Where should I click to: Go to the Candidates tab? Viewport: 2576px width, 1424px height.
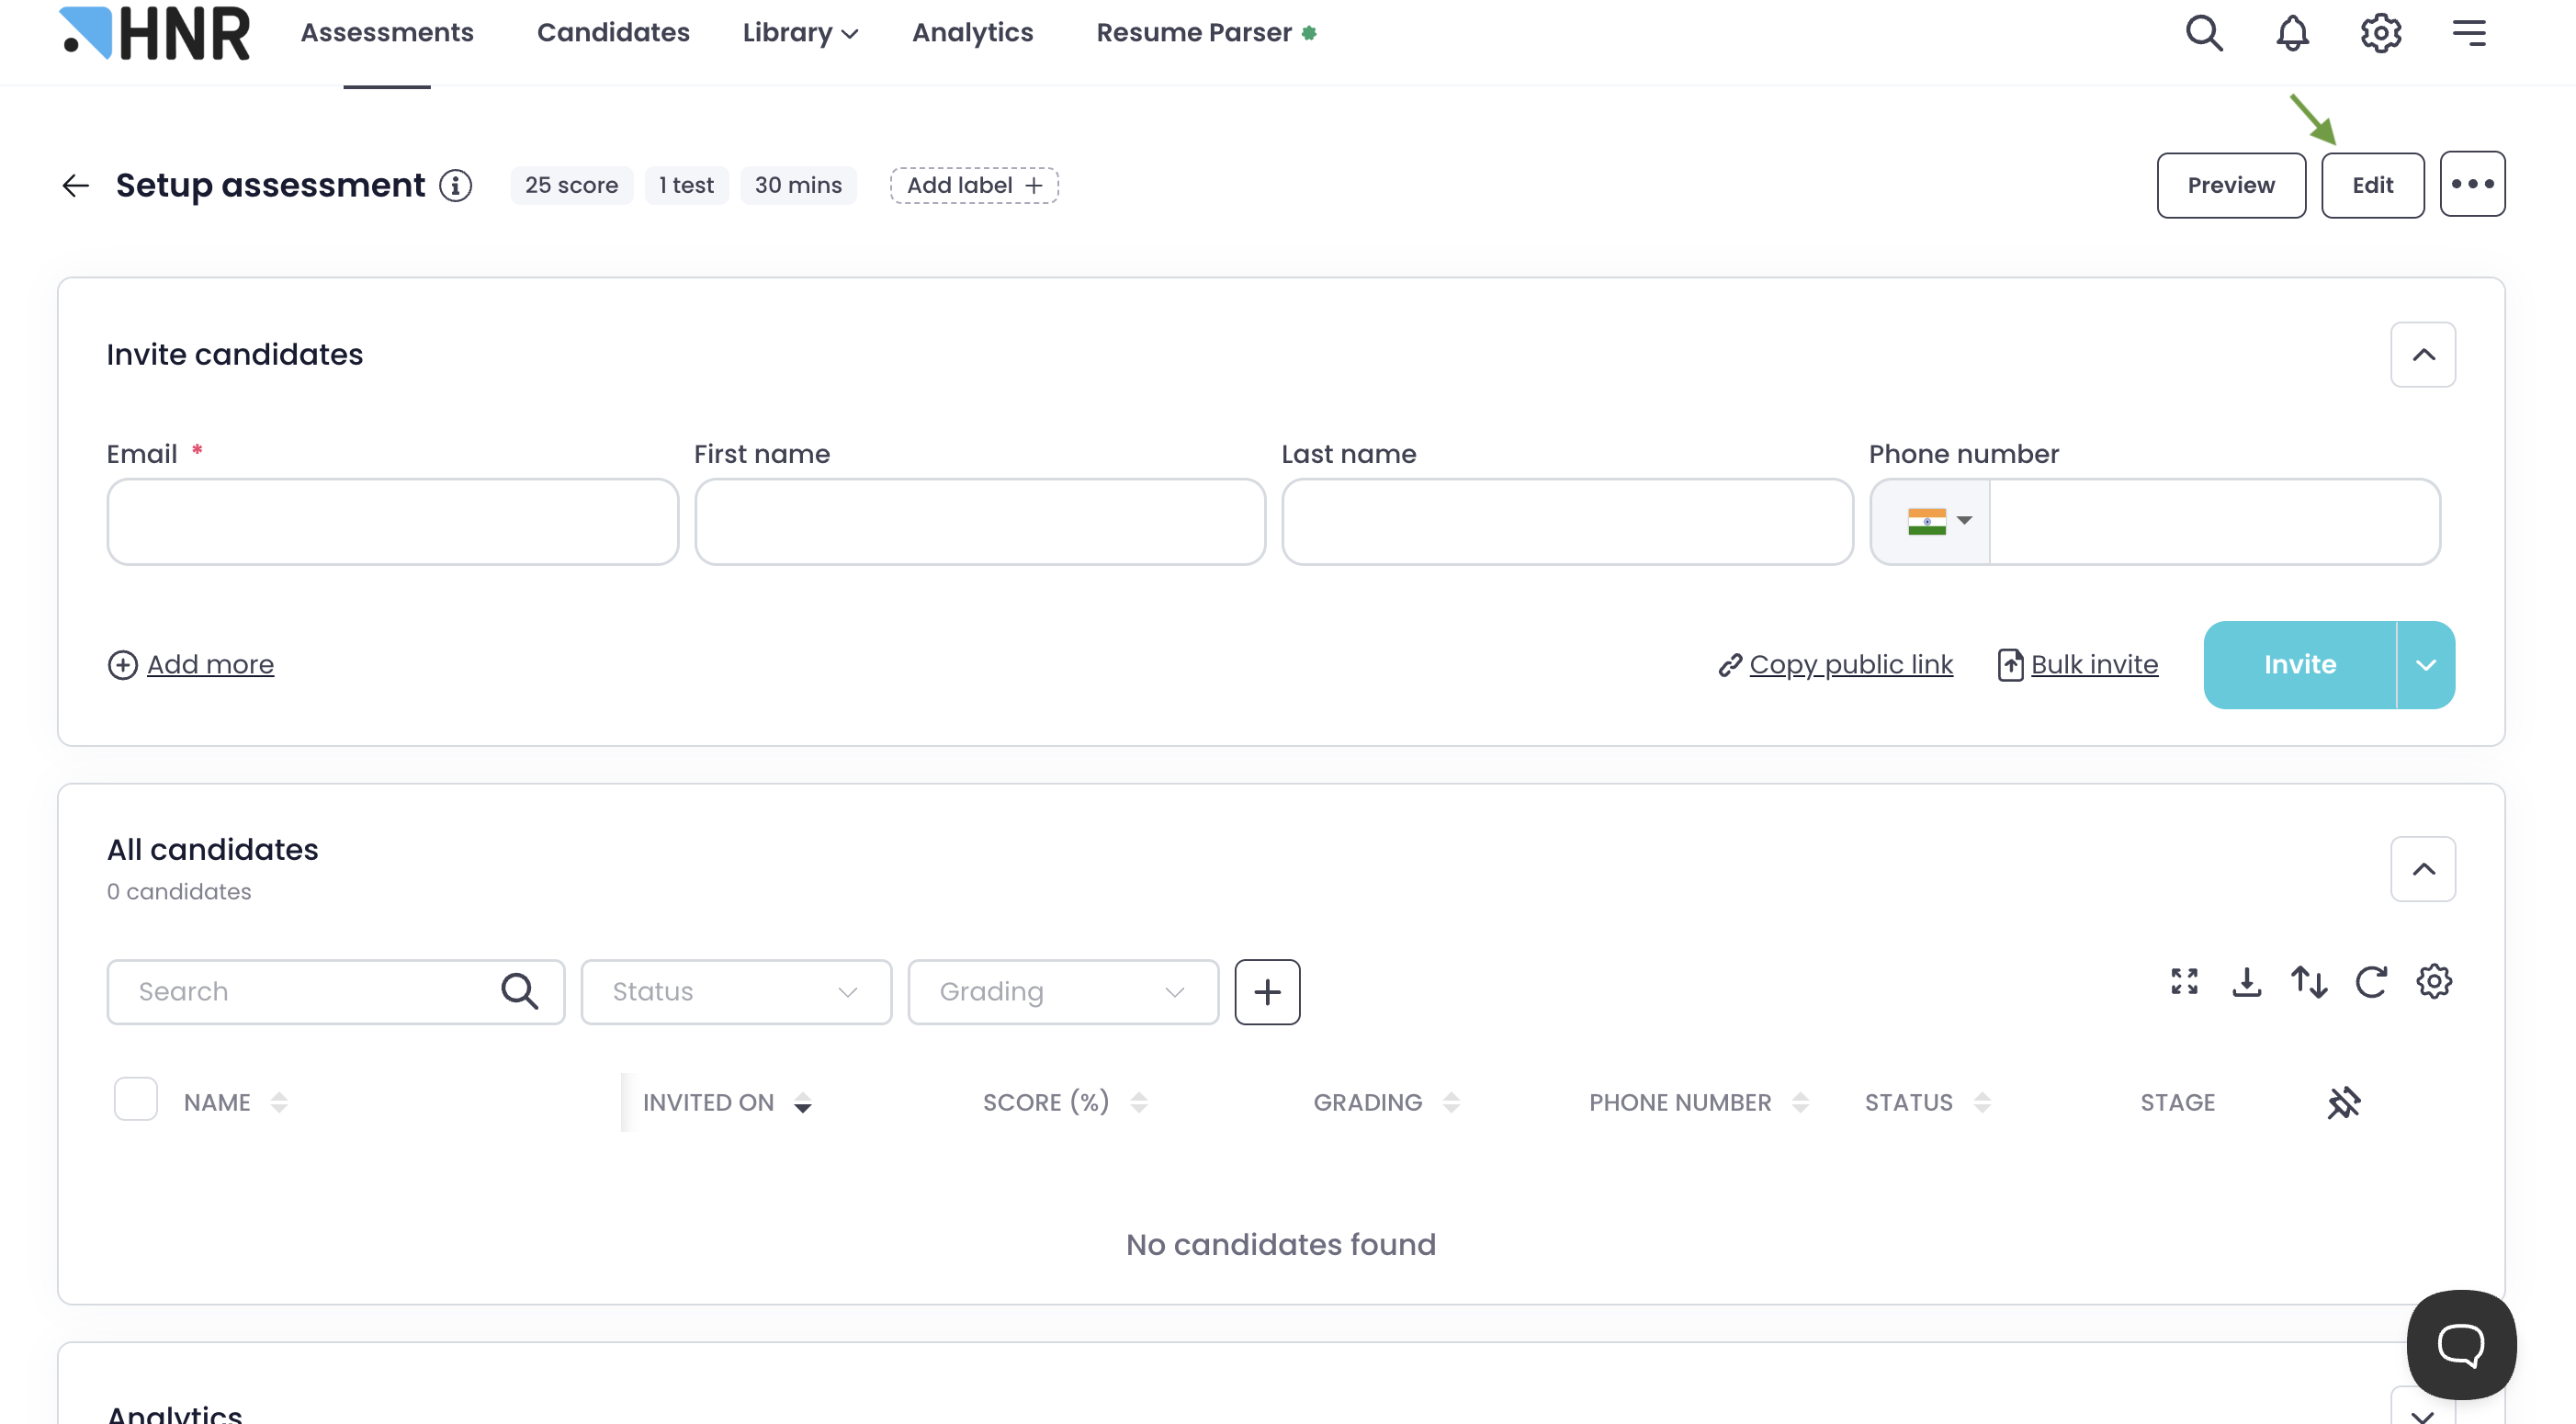pyautogui.click(x=613, y=33)
